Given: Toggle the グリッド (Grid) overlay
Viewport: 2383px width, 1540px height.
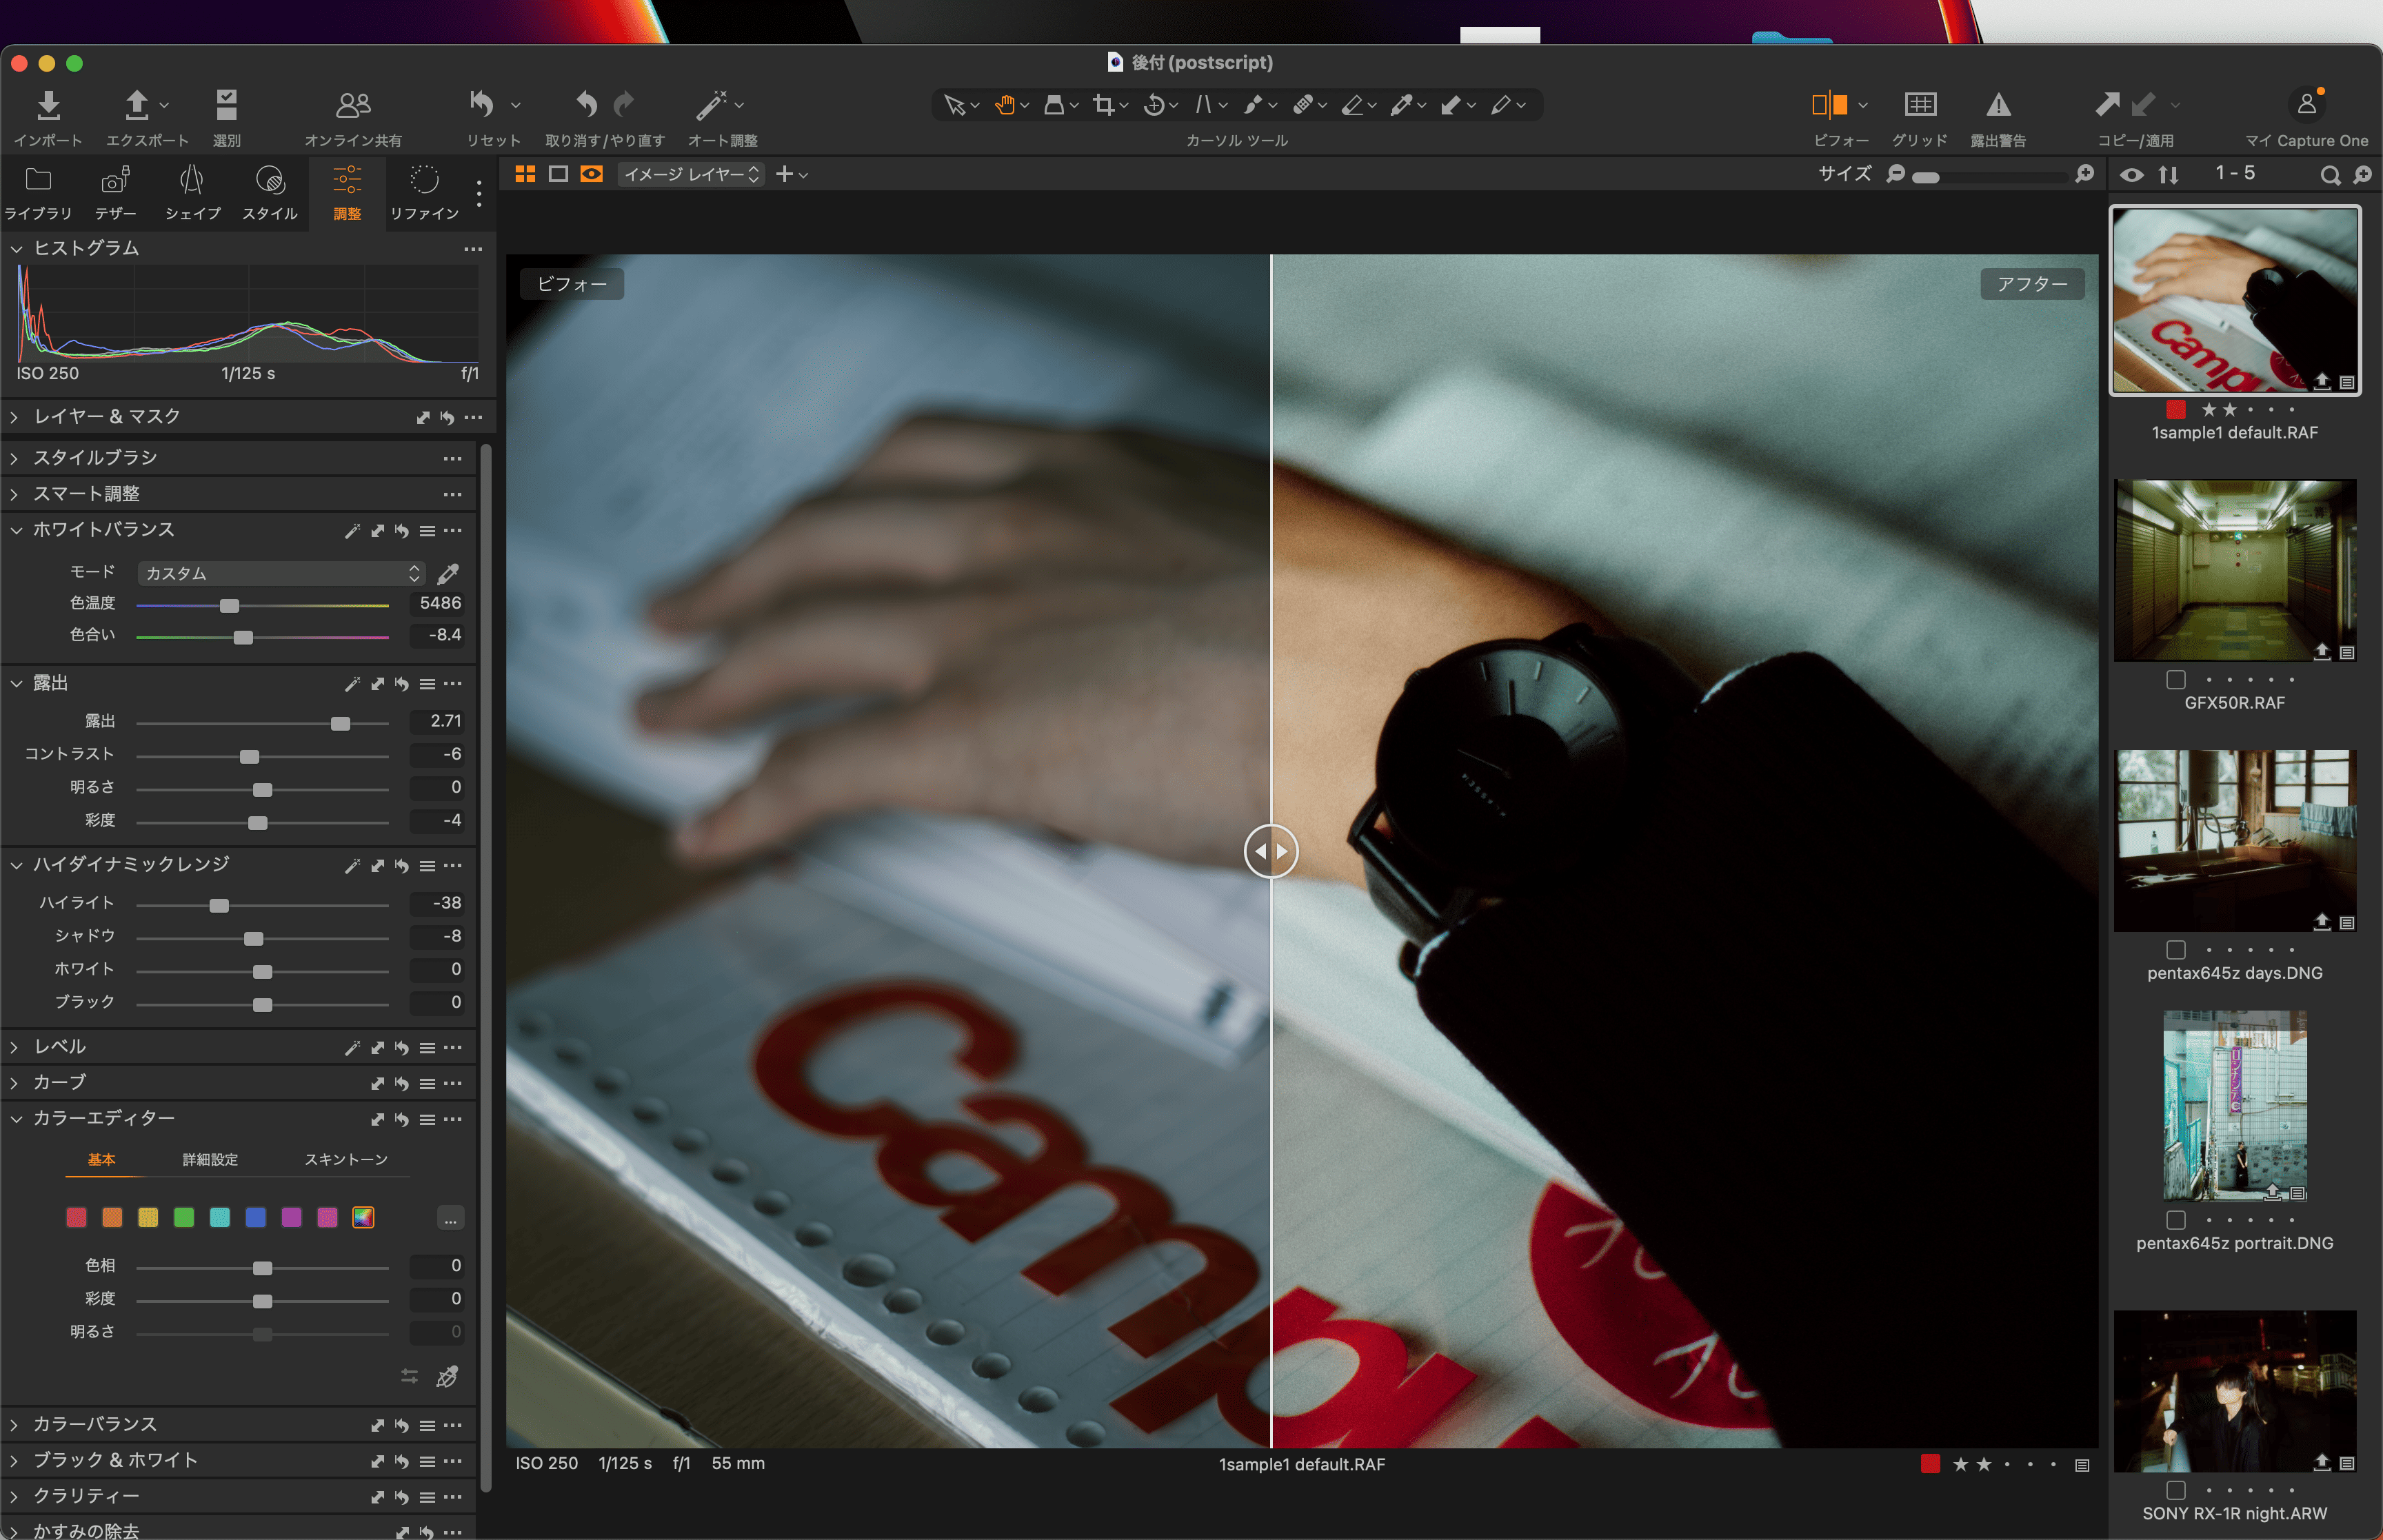Looking at the screenshot, I should point(1920,104).
